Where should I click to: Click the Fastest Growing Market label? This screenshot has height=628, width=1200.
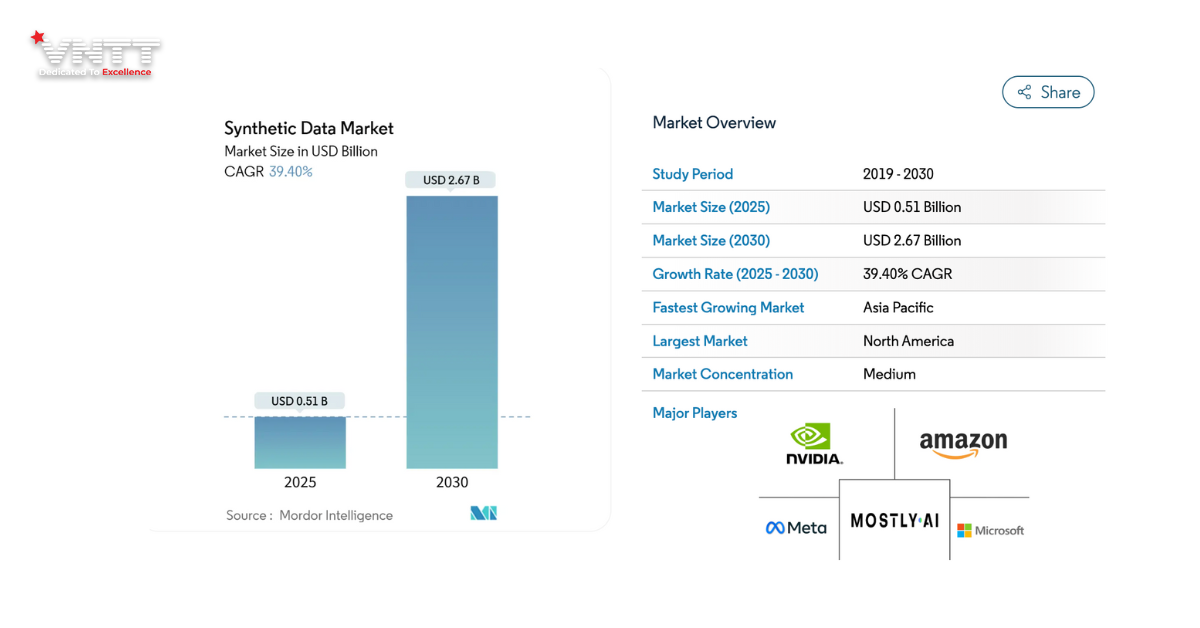coord(728,307)
